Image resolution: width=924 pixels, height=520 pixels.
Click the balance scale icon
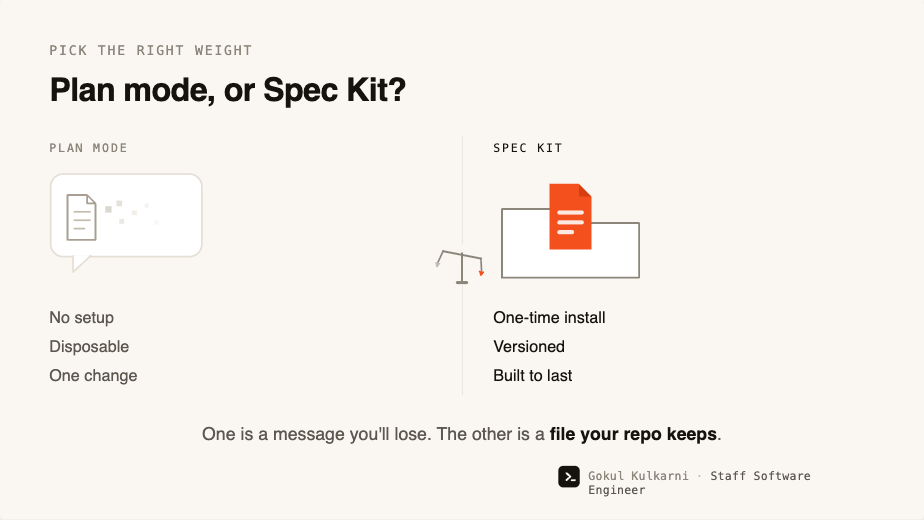click(460, 267)
